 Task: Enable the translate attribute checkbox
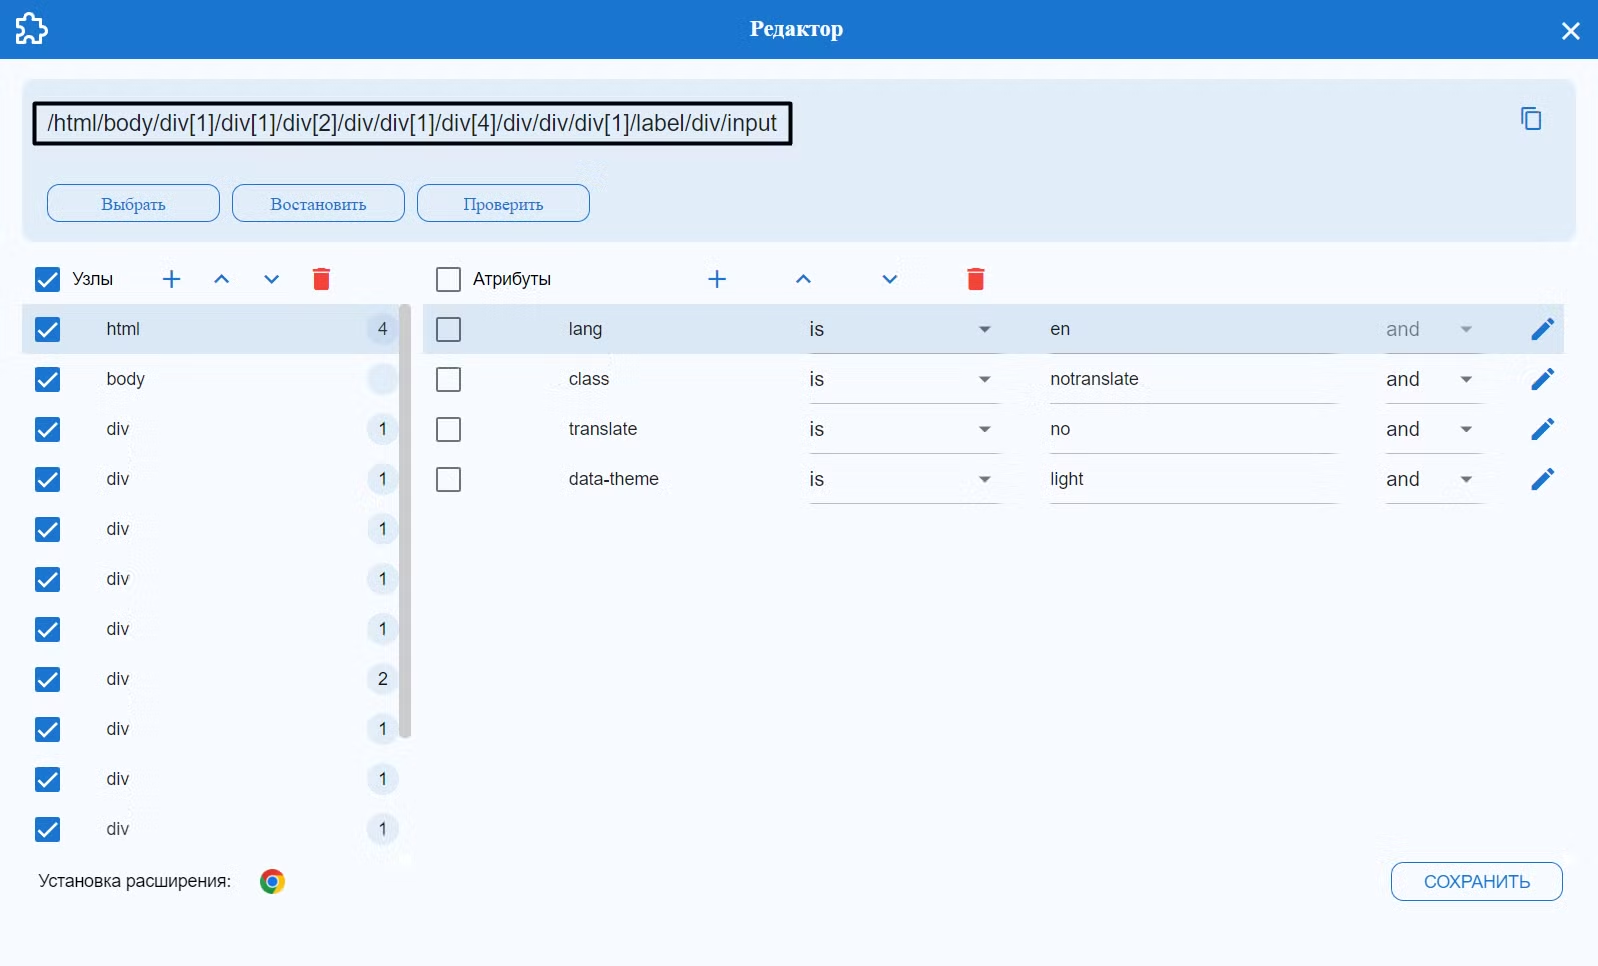pyautogui.click(x=448, y=429)
